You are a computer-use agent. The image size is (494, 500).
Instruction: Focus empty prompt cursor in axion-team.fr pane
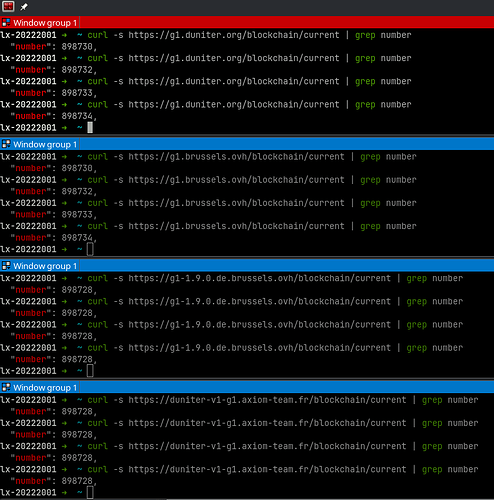point(90,493)
